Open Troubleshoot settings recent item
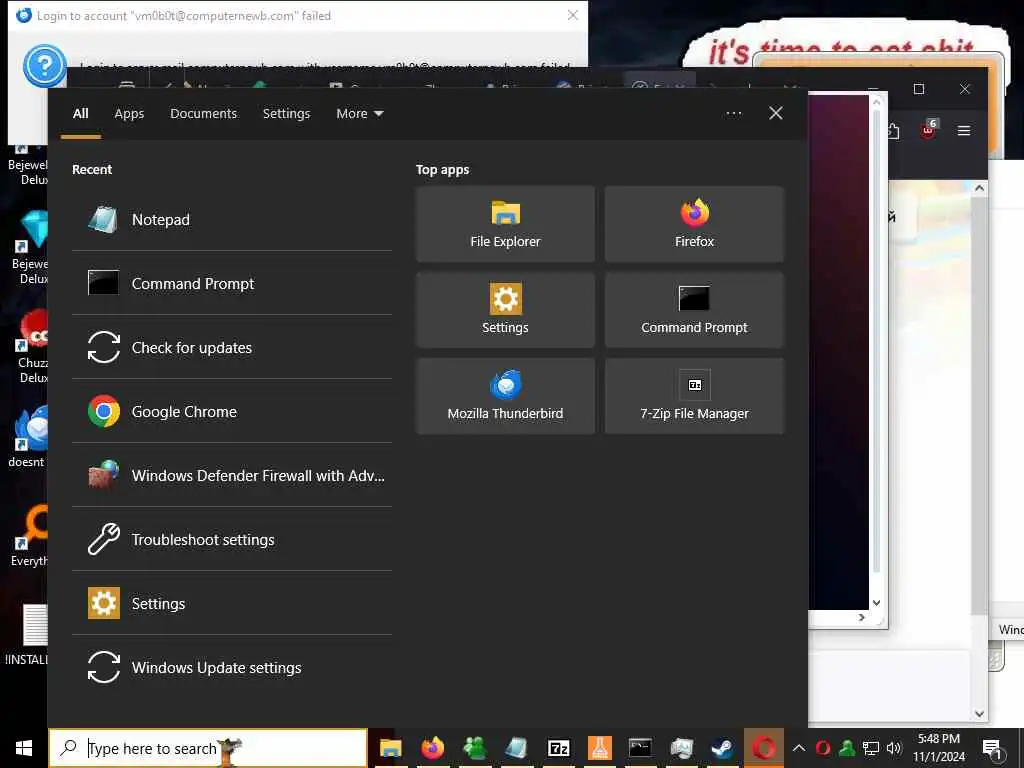1024x768 pixels. [232, 539]
